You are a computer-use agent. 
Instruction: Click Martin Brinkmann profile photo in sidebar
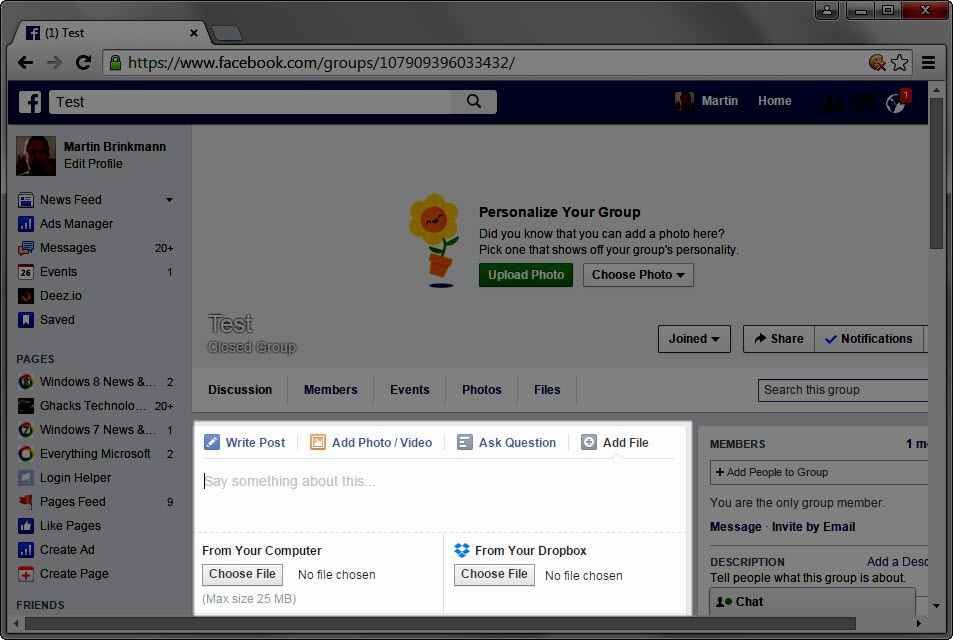36,156
